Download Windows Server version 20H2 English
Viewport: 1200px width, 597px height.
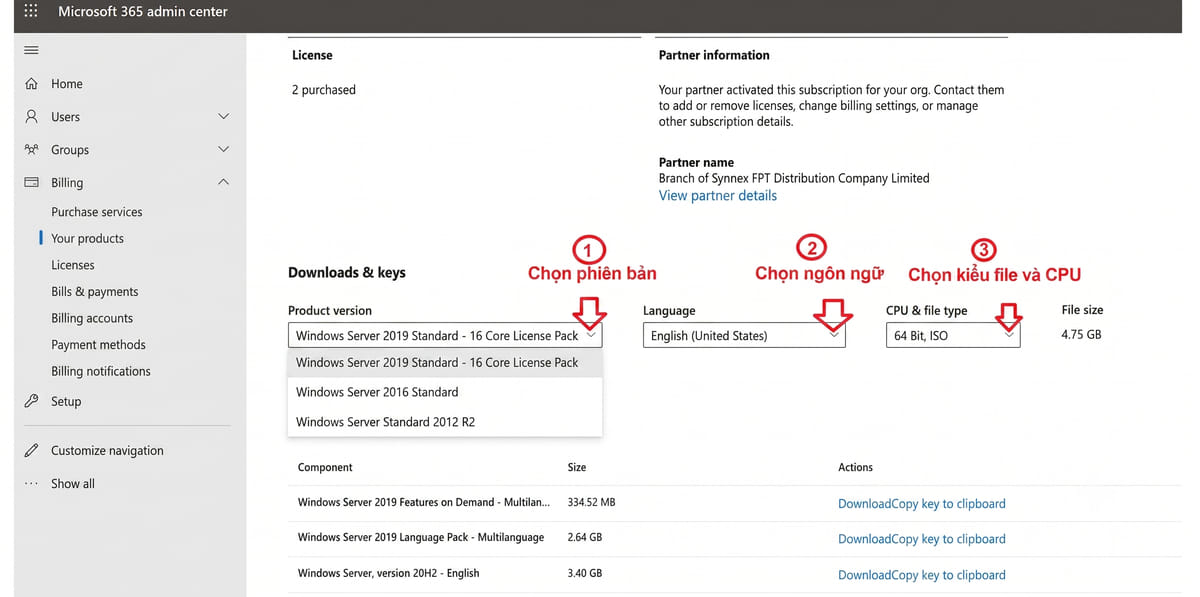coord(864,575)
